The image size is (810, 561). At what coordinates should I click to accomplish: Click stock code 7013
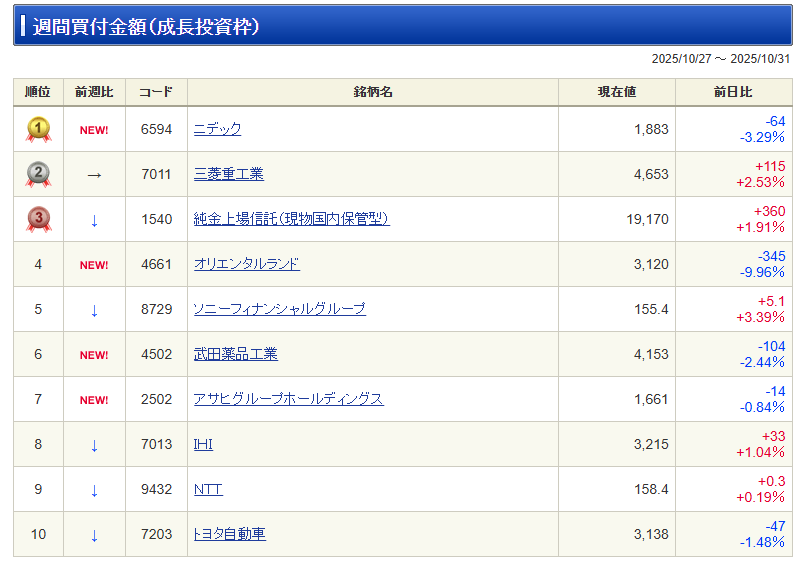(x=157, y=444)
